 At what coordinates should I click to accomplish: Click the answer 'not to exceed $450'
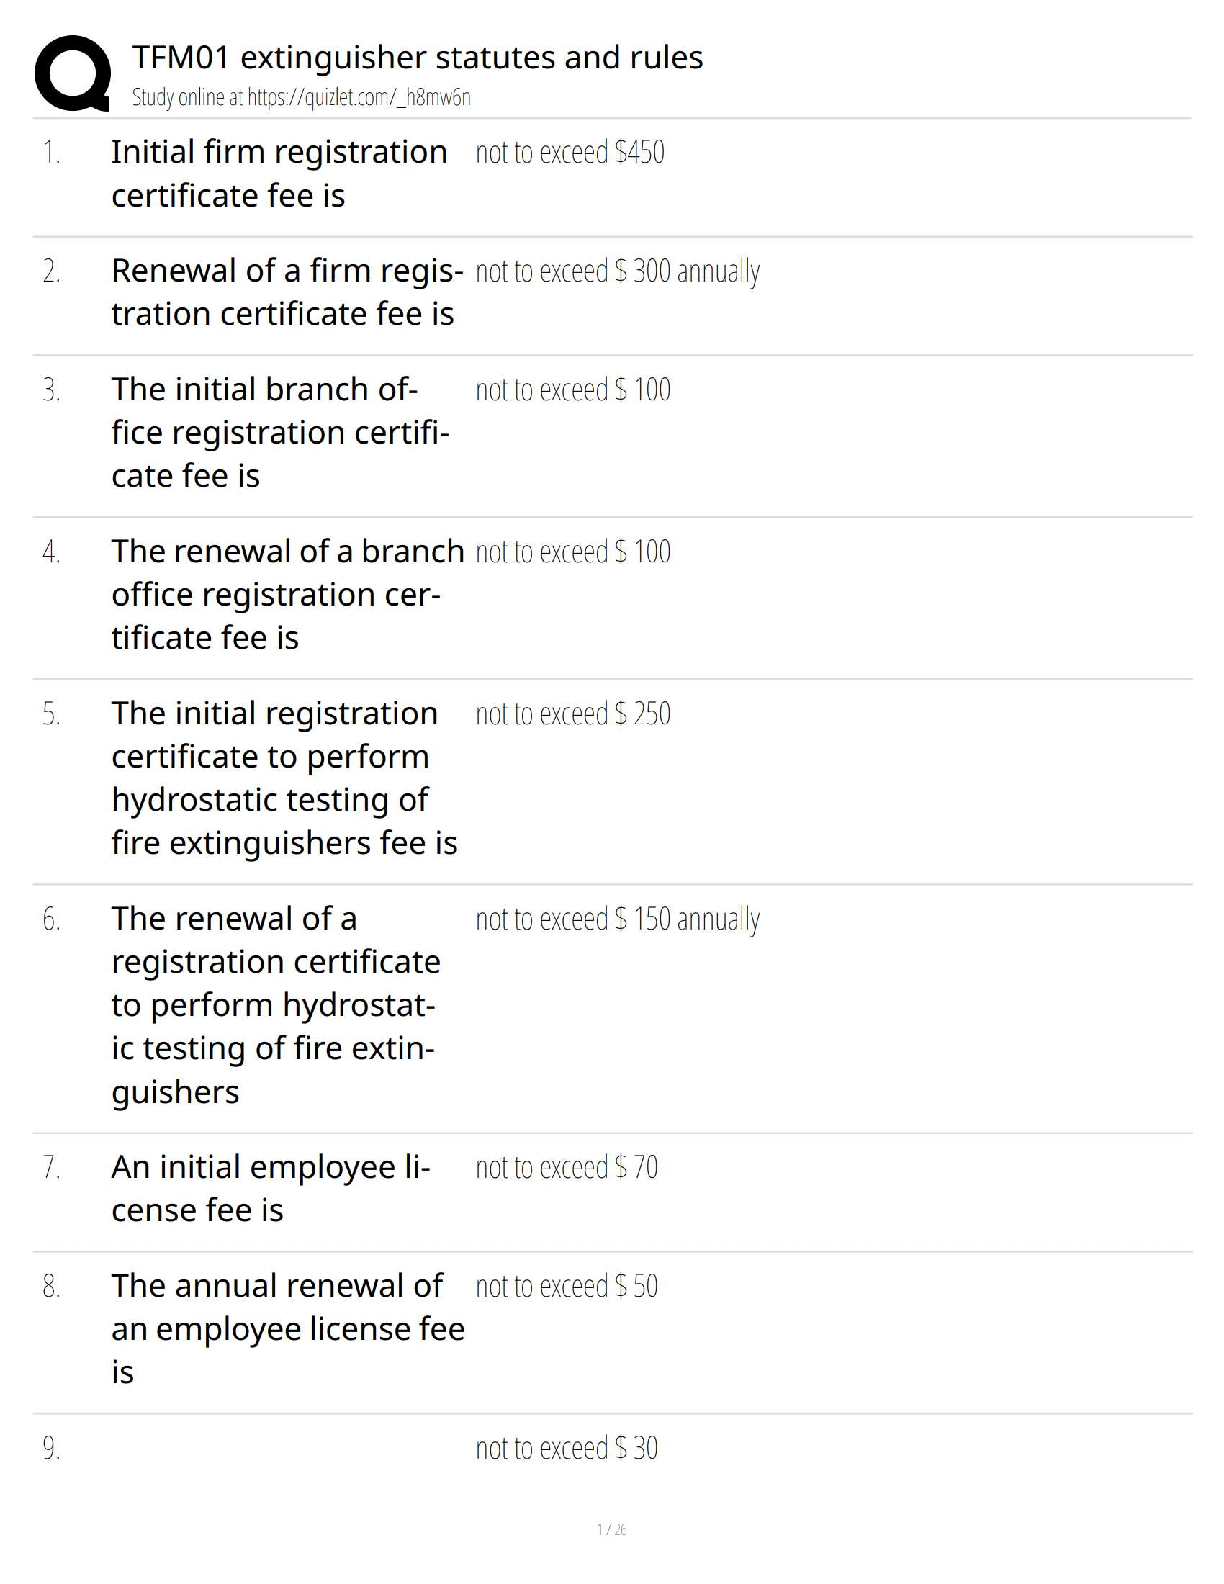570,153
